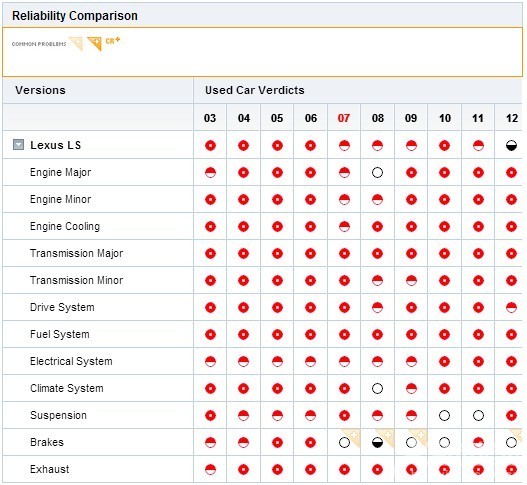
Task: Click the Electrical System row label
Action: tap(71, 361)
